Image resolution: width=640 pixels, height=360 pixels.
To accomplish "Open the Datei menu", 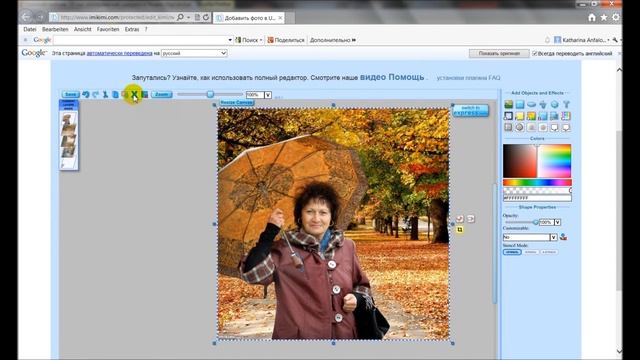I will [29, 29].
